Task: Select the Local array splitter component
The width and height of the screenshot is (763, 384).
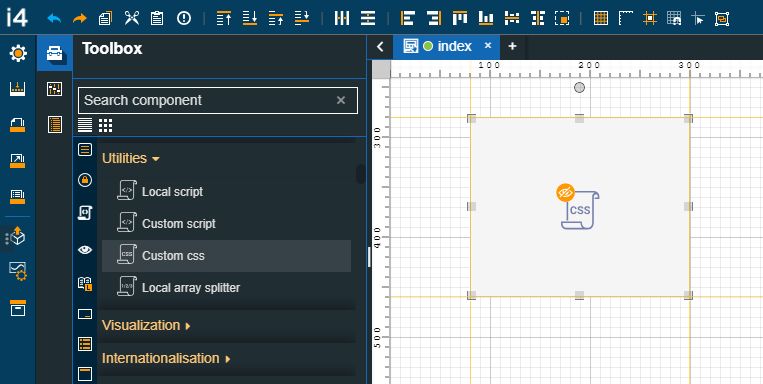Action: click(x=226, y=288)
